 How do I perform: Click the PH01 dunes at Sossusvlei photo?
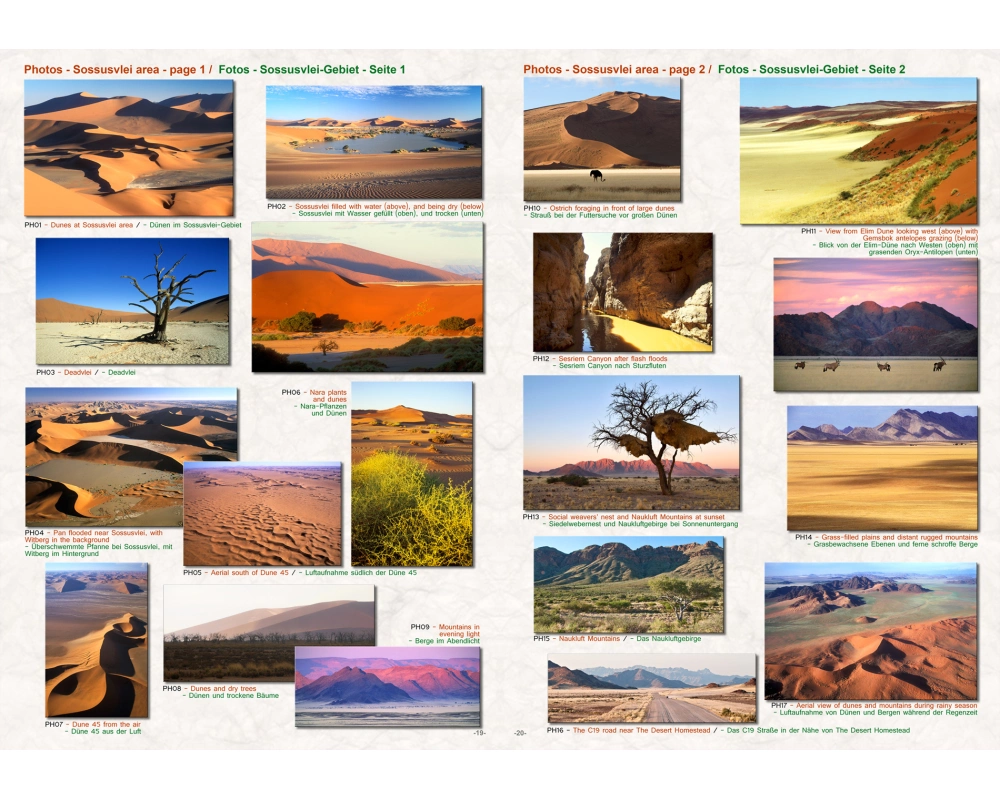click(128, 148)
